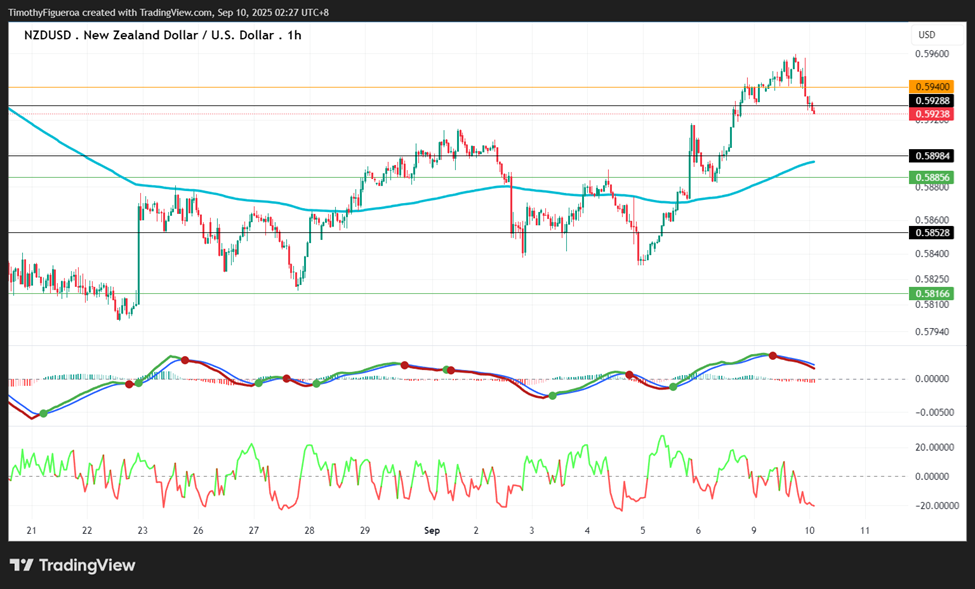Click the 0.57940 price axis value
Screen dimensions: 975x589
tap(932, 332)
